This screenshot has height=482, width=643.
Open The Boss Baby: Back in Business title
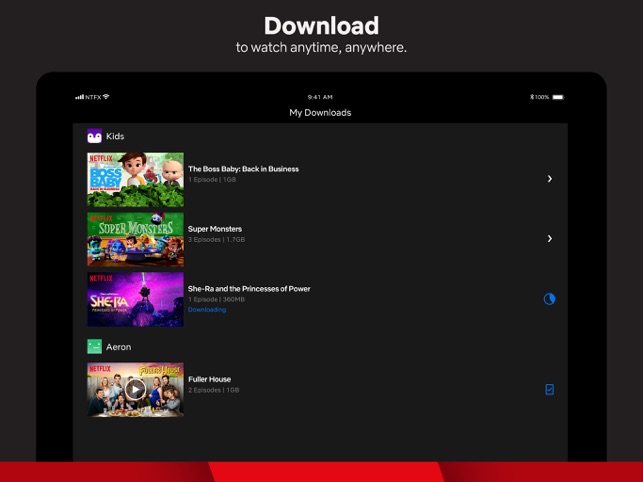243,169
